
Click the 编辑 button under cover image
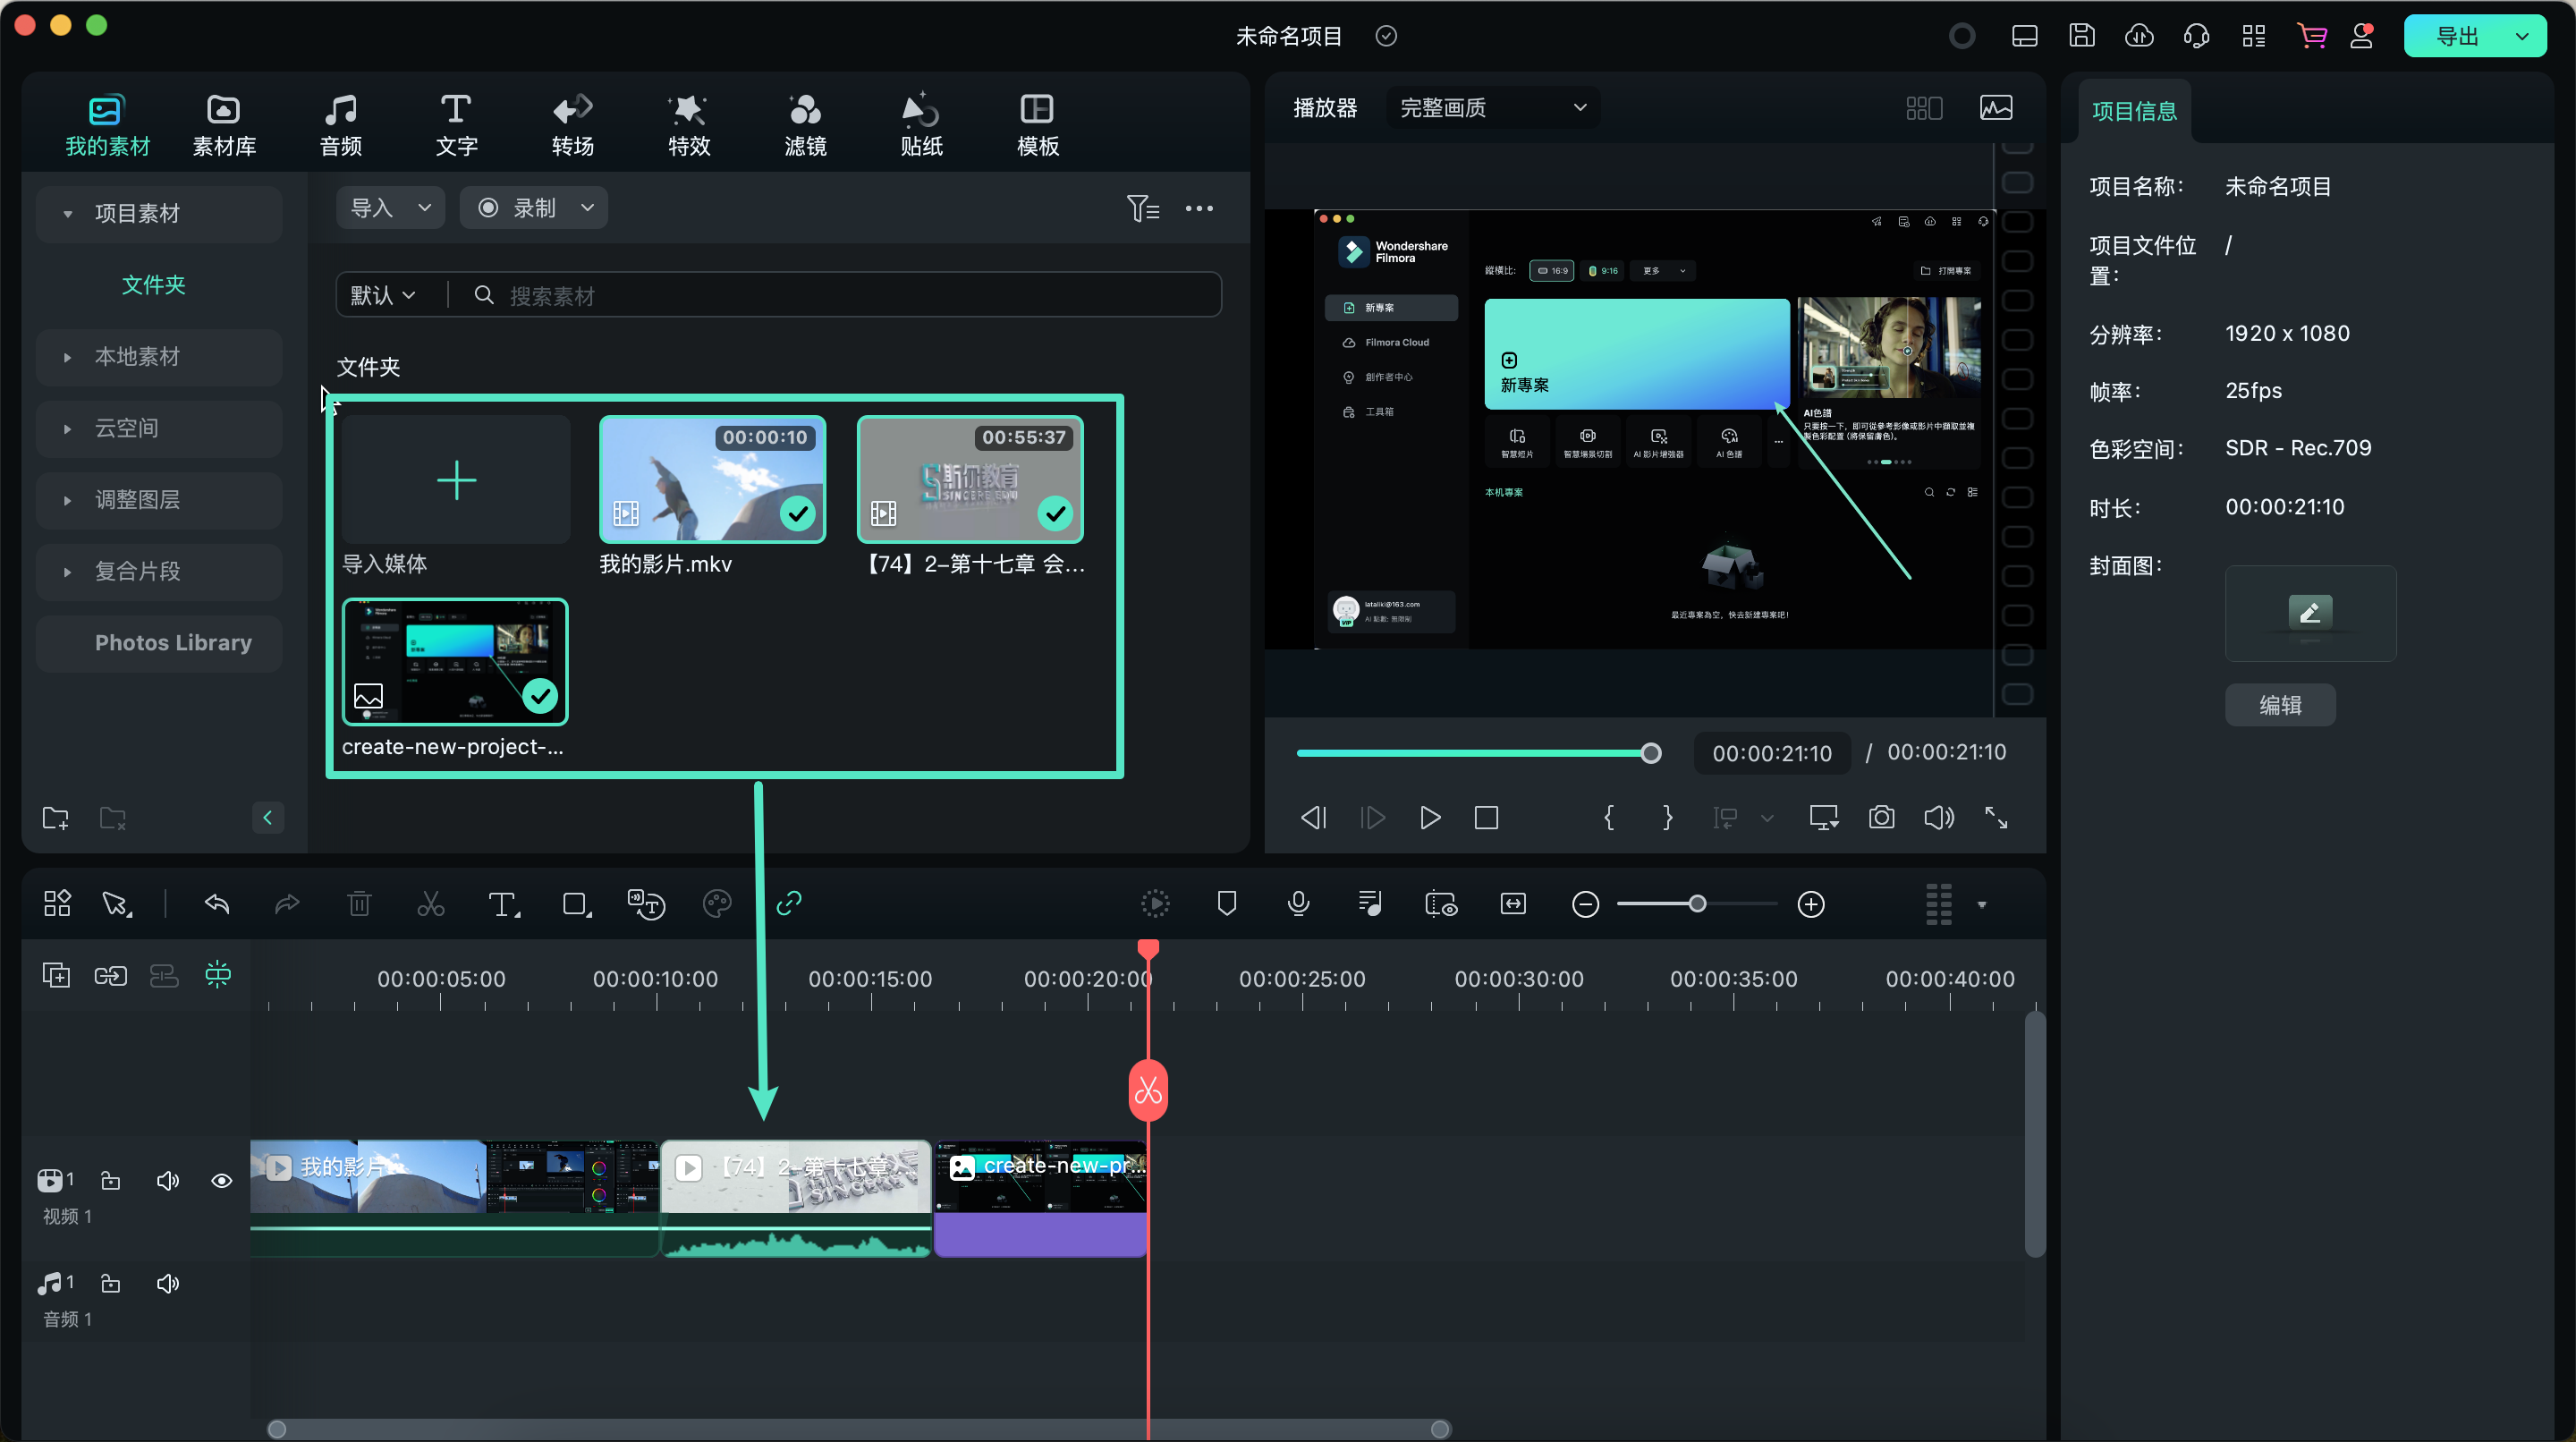tap(2279, 705)
